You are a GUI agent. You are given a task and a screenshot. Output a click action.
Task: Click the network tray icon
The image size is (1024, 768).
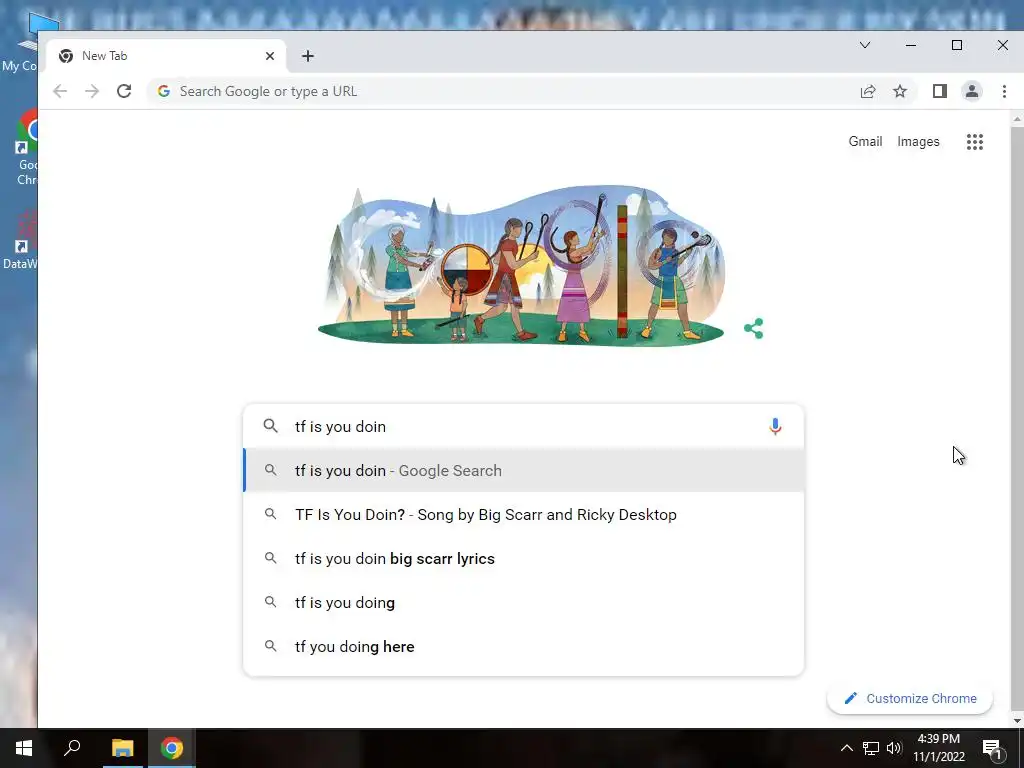tap(871, 748)
